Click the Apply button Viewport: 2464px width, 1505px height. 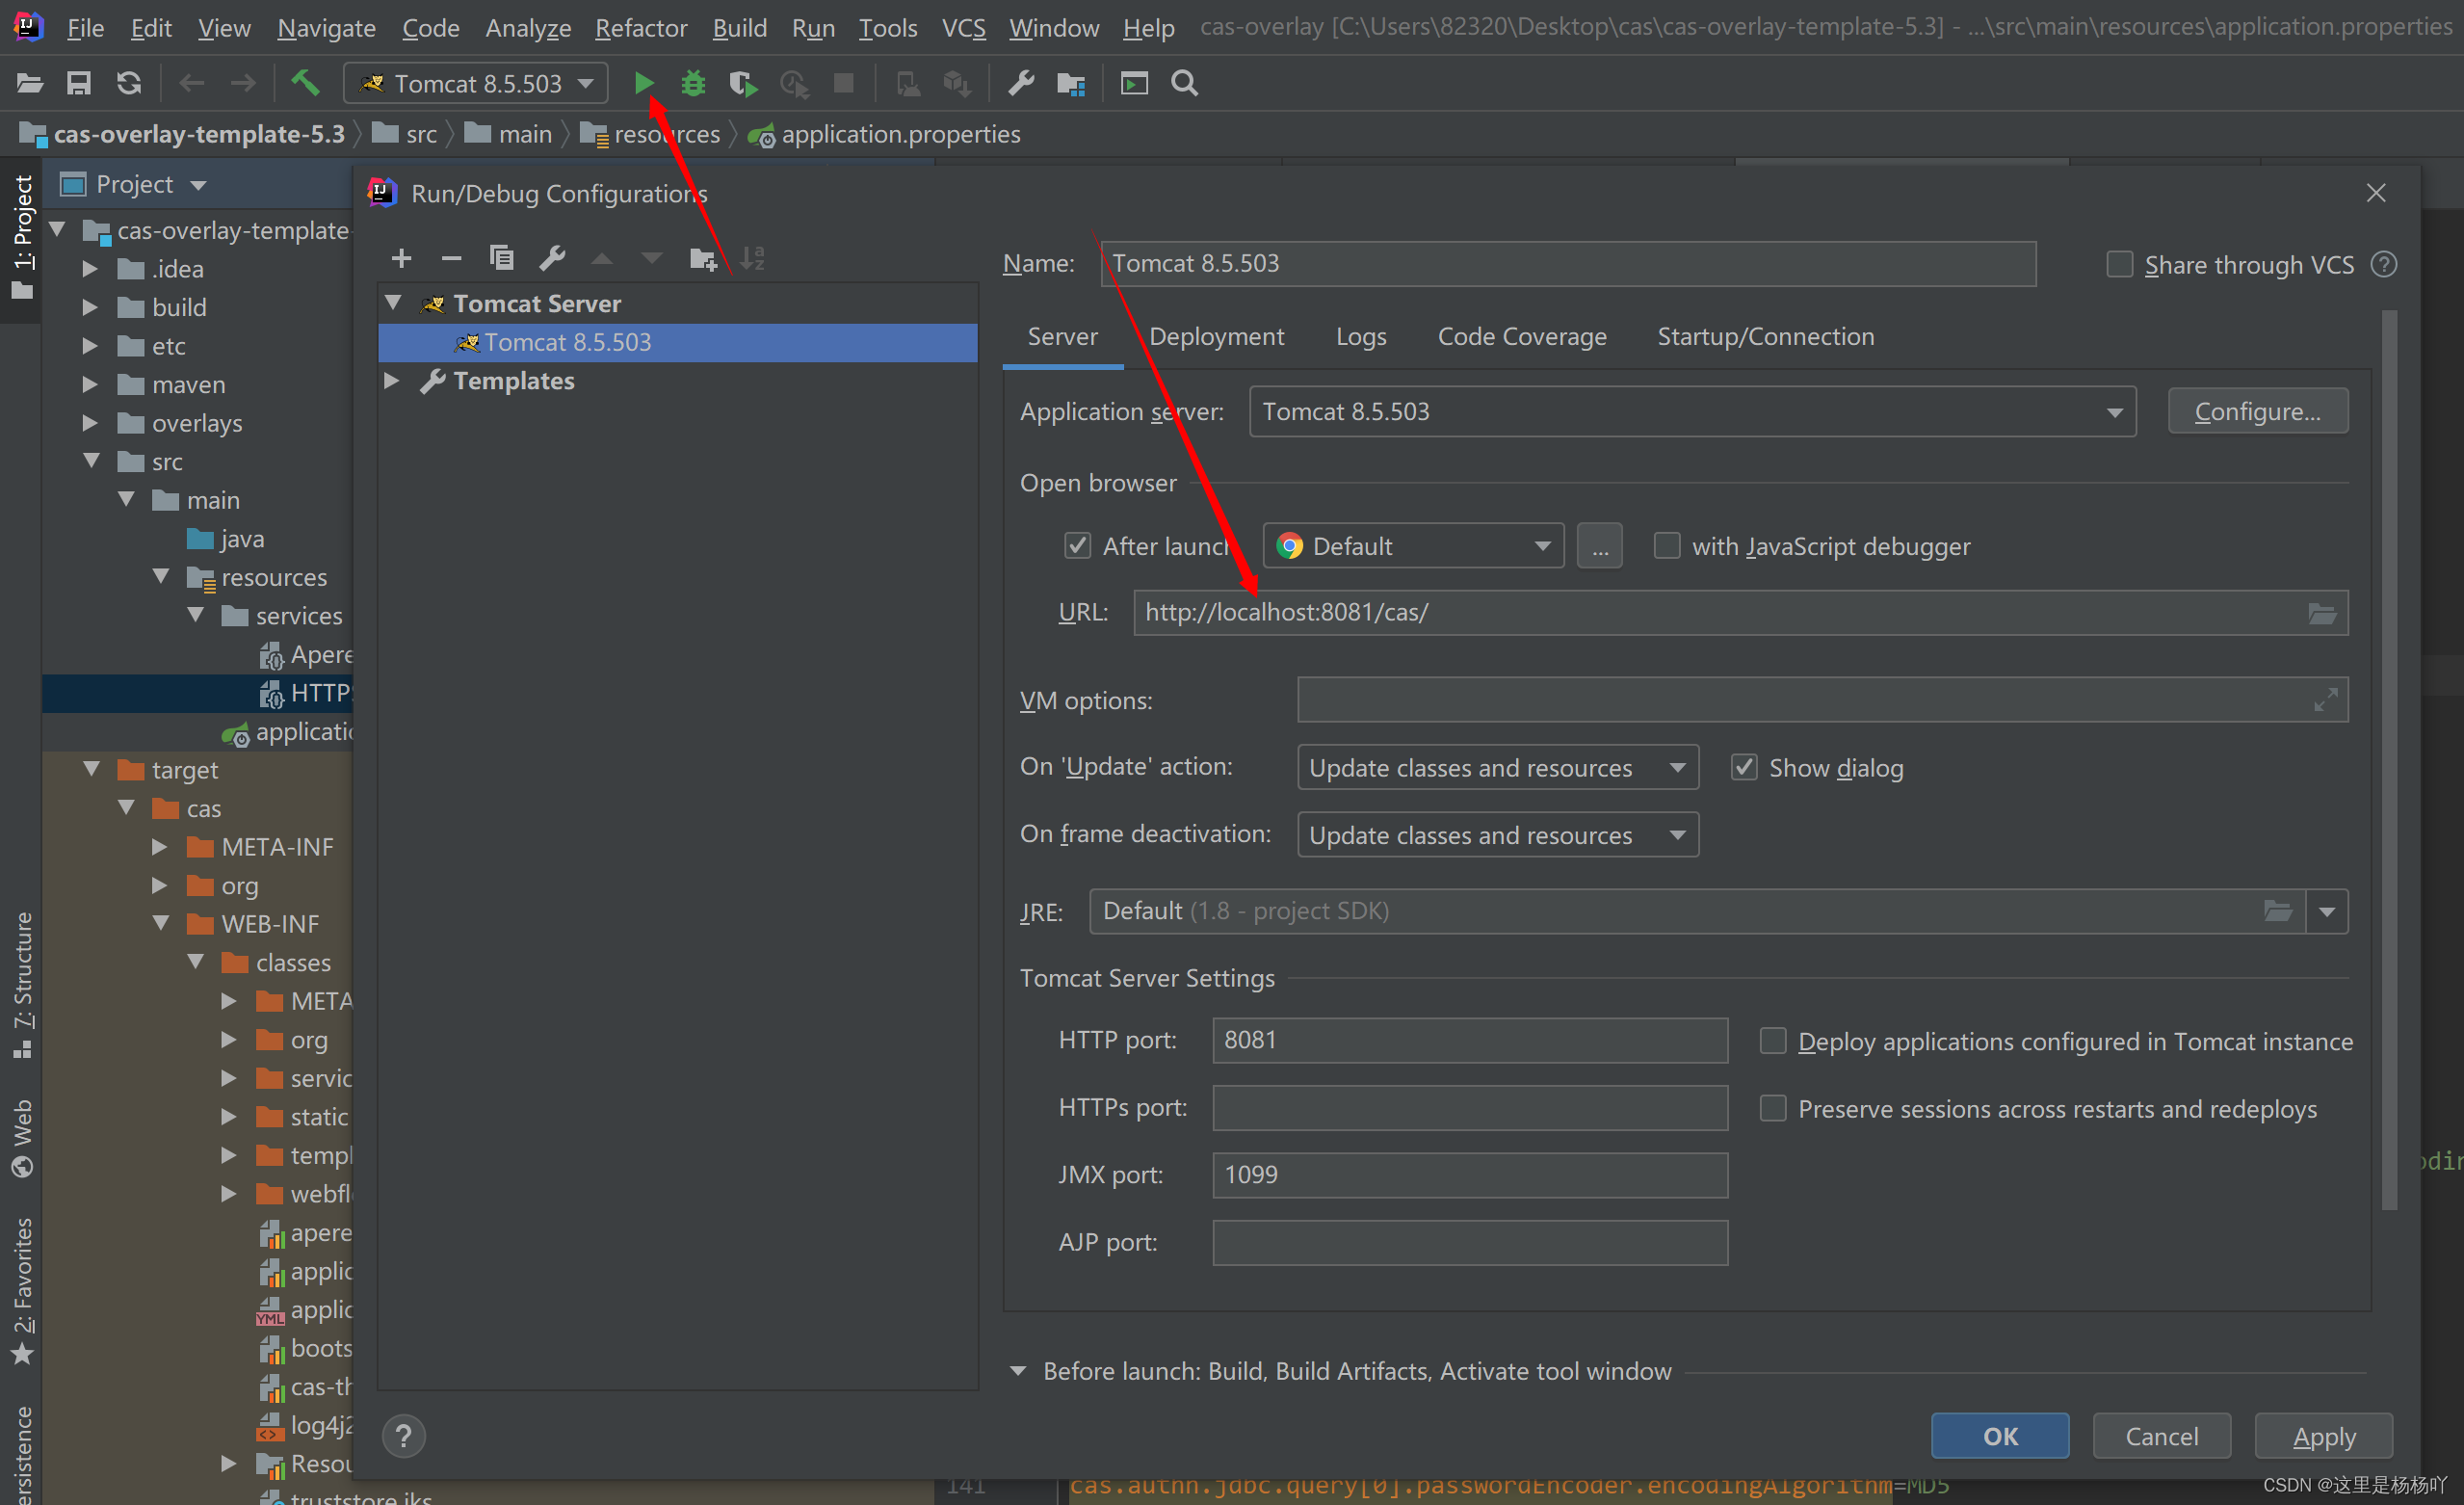coord(2324,1436)
